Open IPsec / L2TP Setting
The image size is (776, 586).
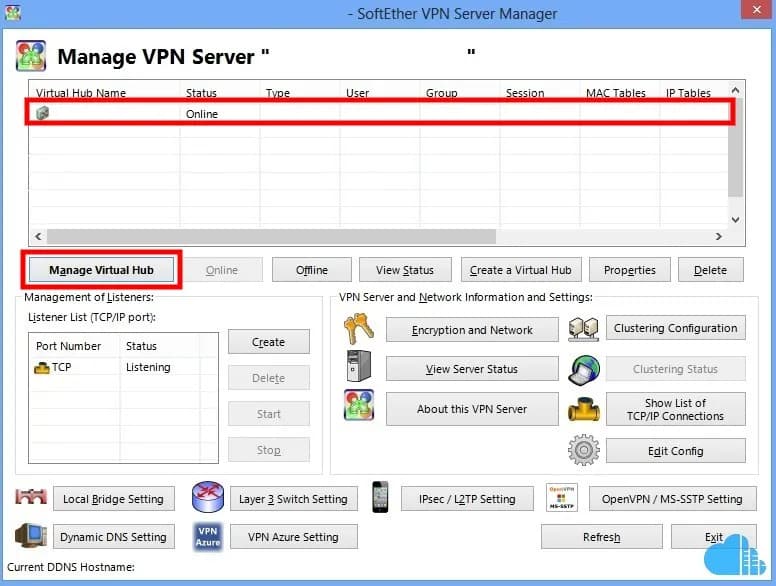(467, 499)
